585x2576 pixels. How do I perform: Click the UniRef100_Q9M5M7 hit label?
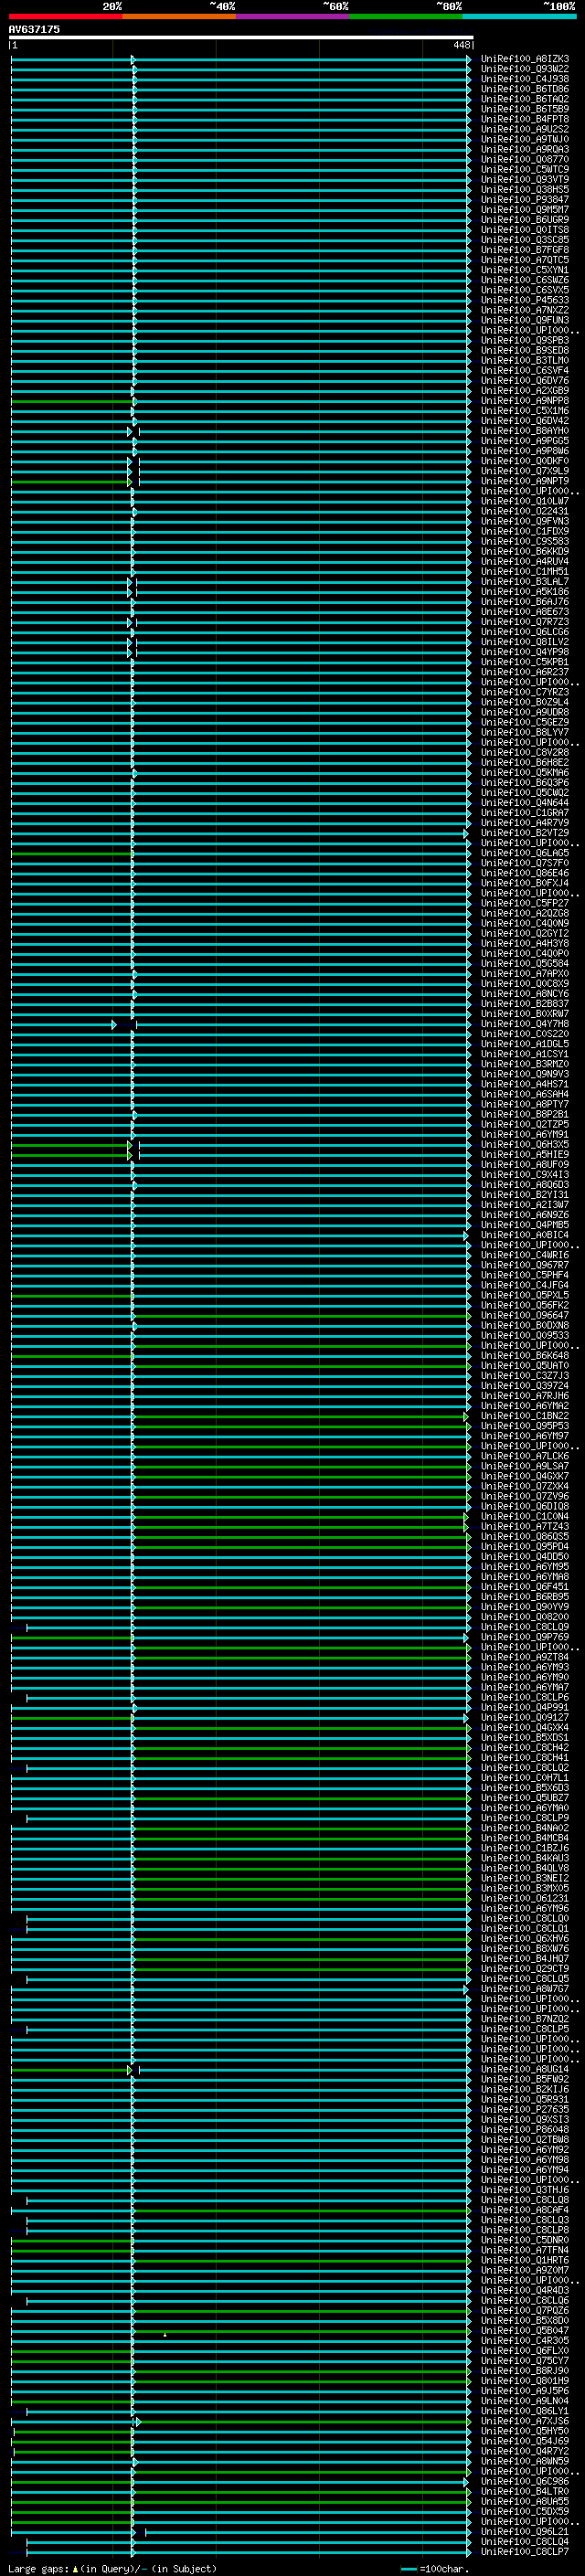pyautogui.click(x=525, y=210)
